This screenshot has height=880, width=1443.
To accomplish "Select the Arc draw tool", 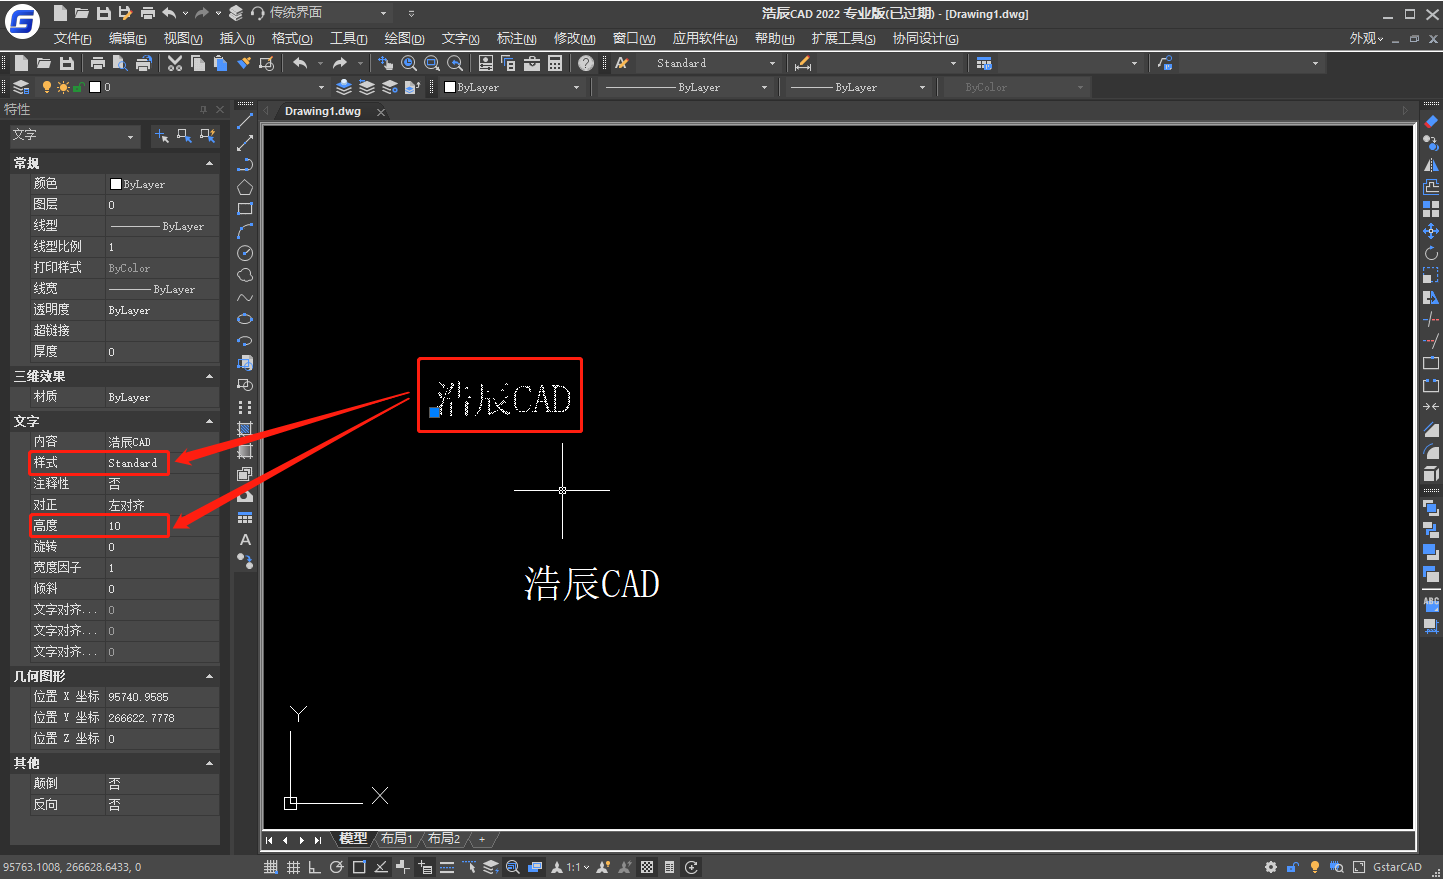I will pyautogui.click(x=245, y=231).
